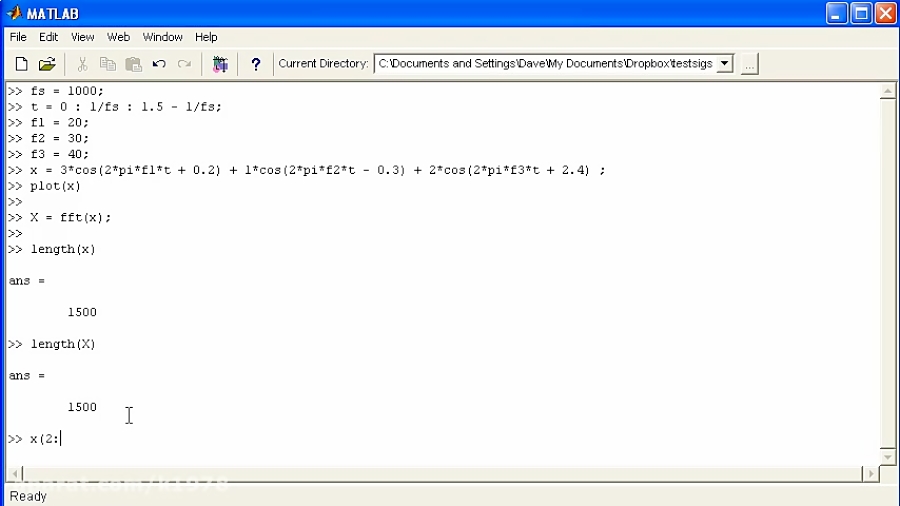Launch Simulink from the toolbar icon
Screen dimensions: 900x506
(220, 64)
